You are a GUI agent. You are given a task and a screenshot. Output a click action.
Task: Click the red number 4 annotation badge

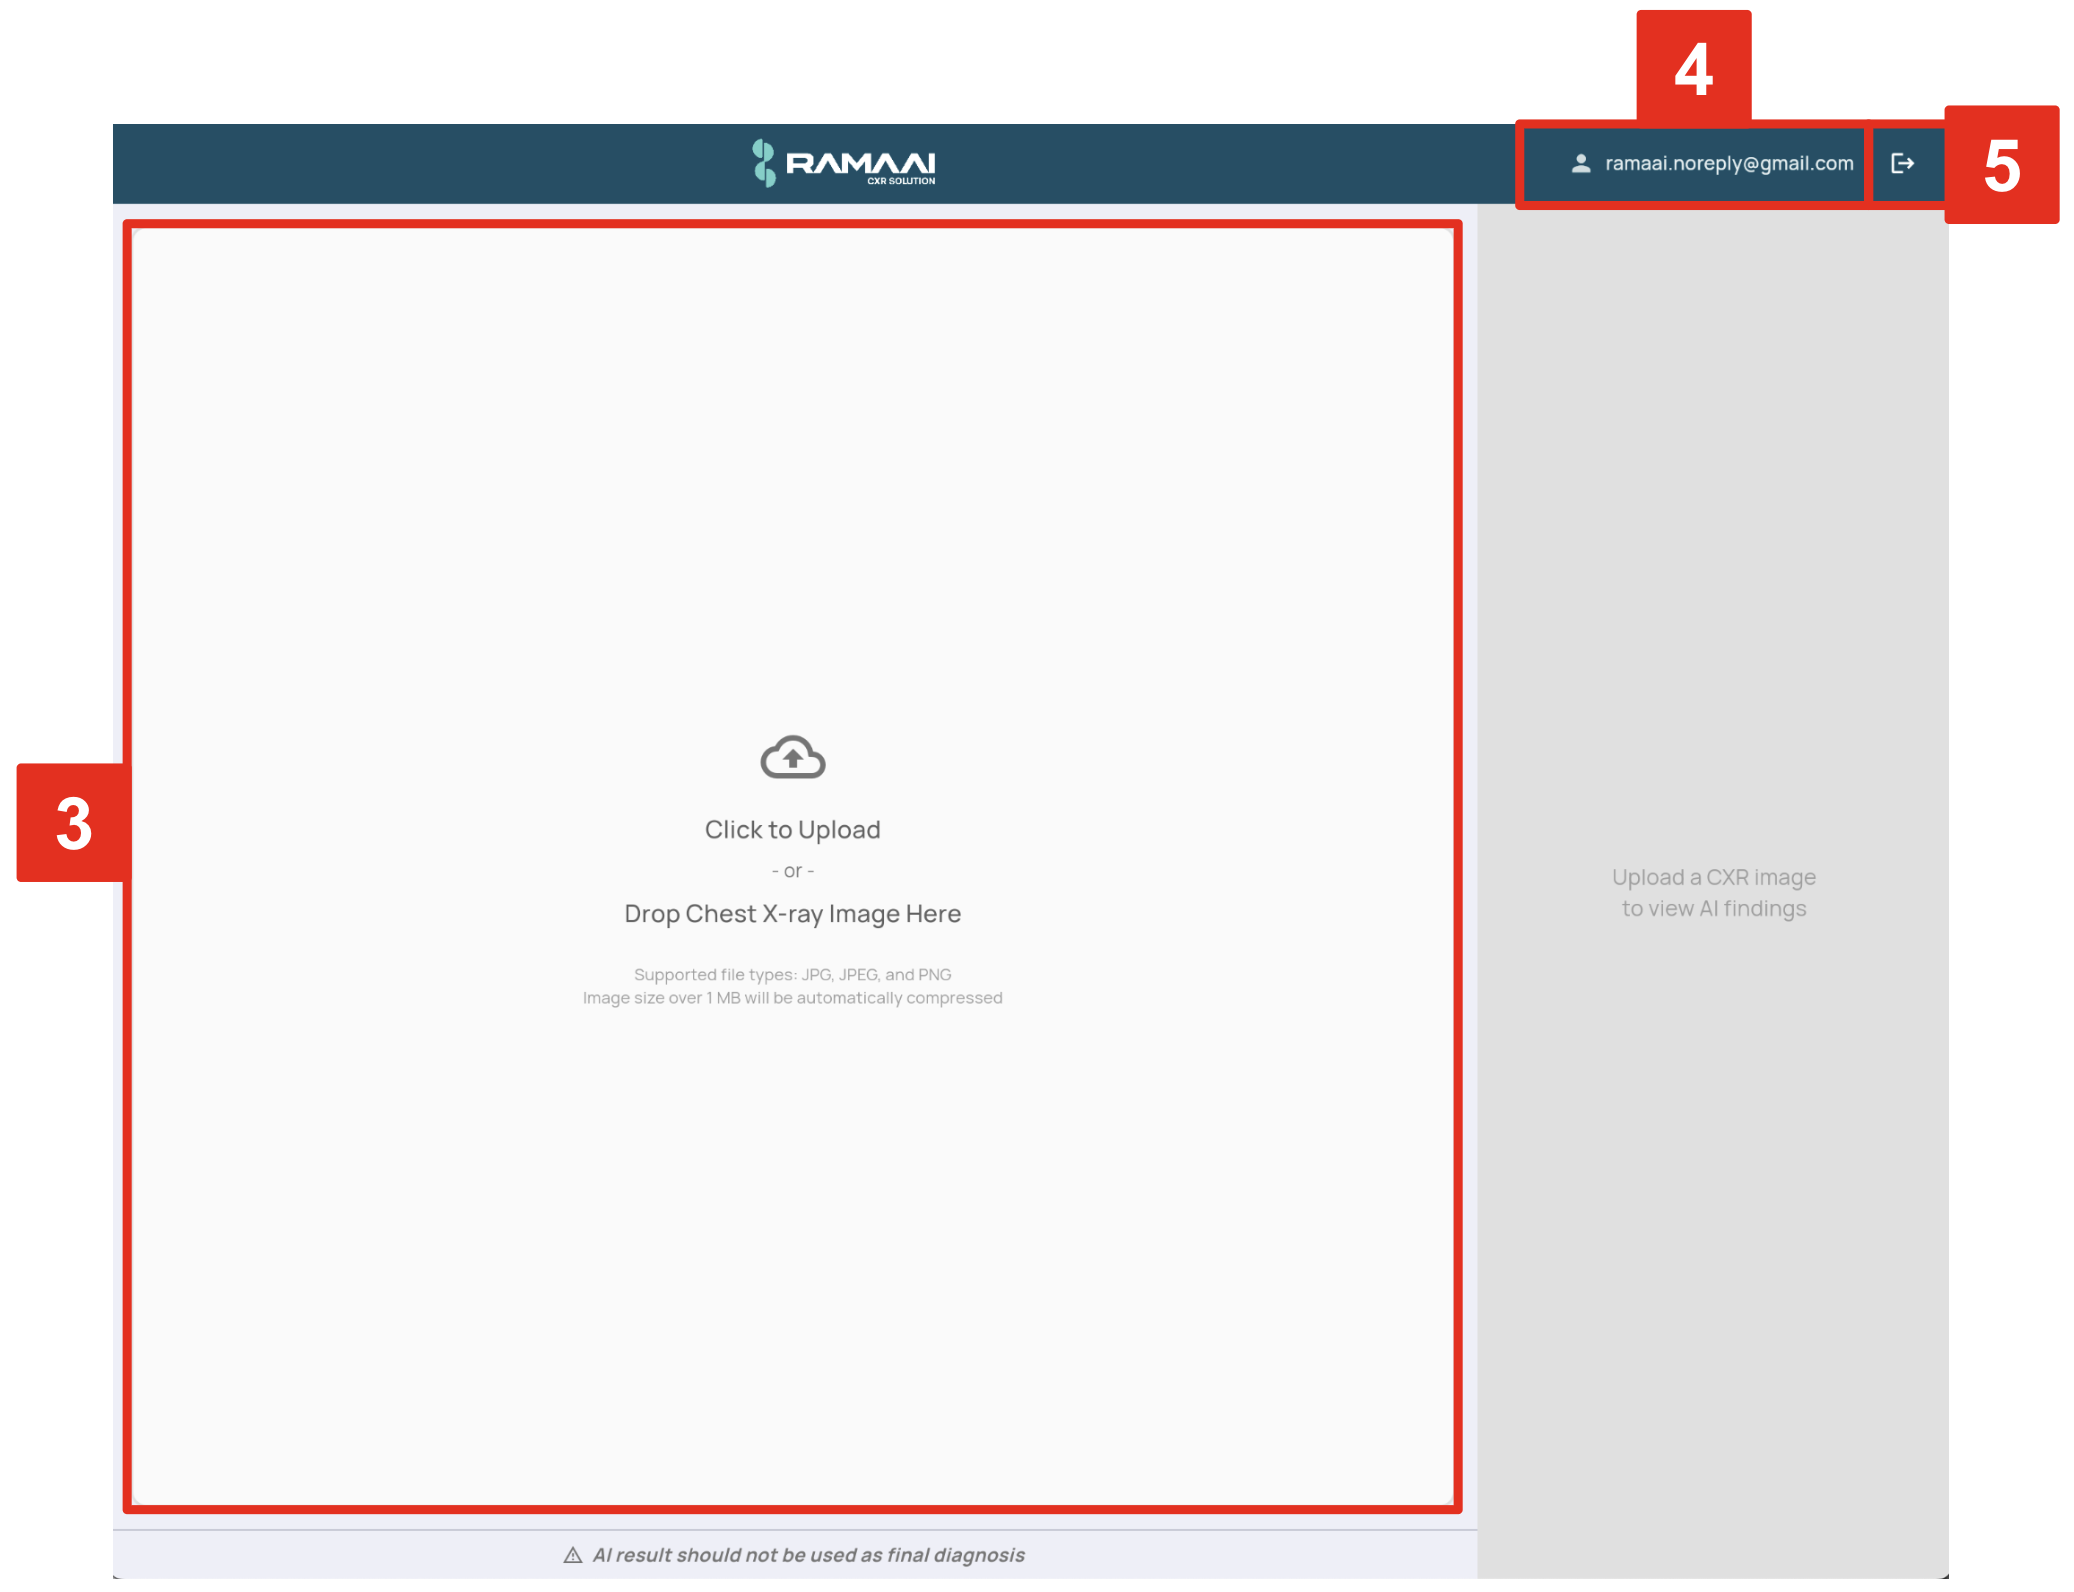1693,69
